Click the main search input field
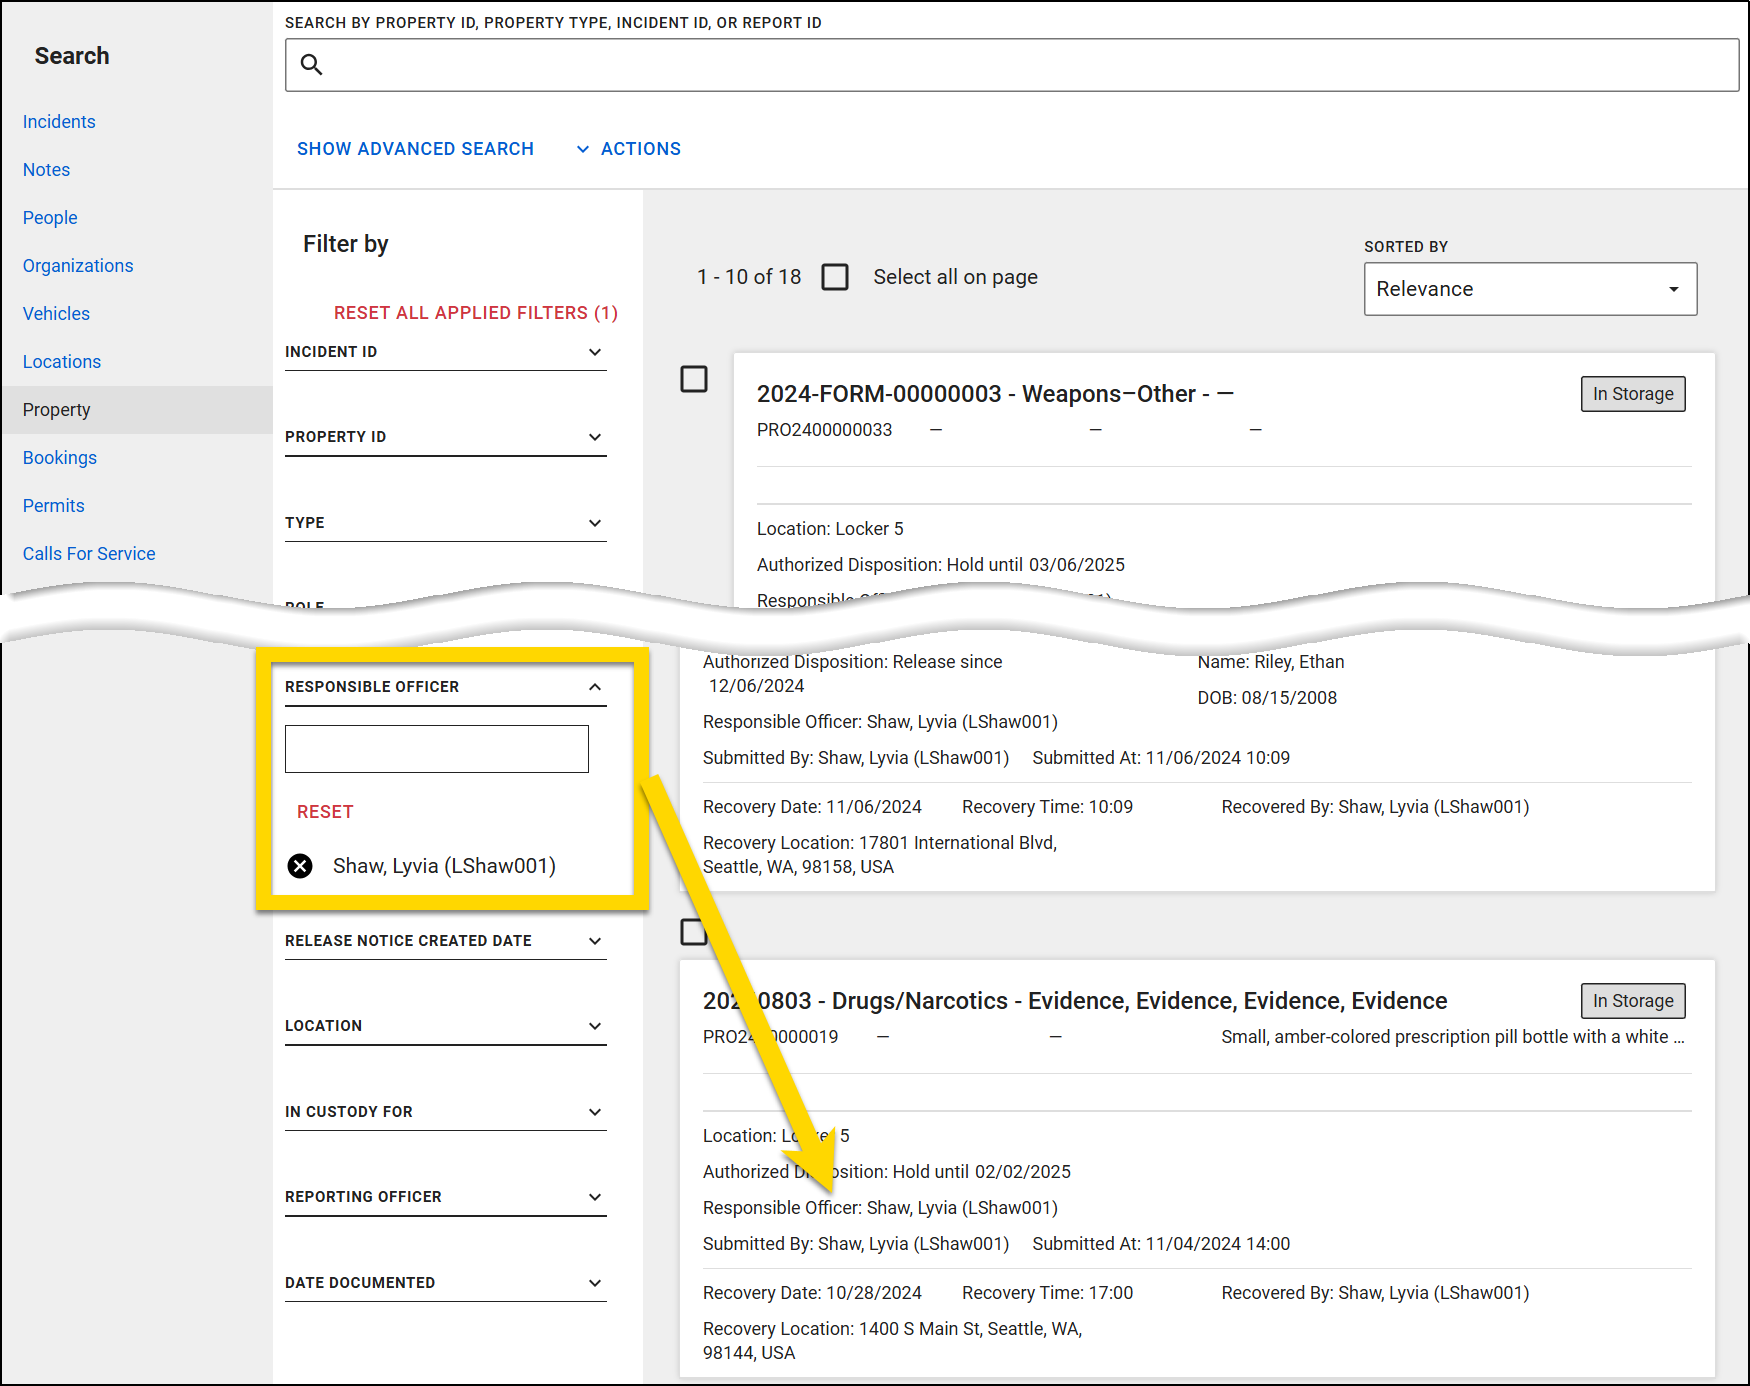Screen dimensions: 1750x1386 pyautogui.click(x=1000, y=64)
